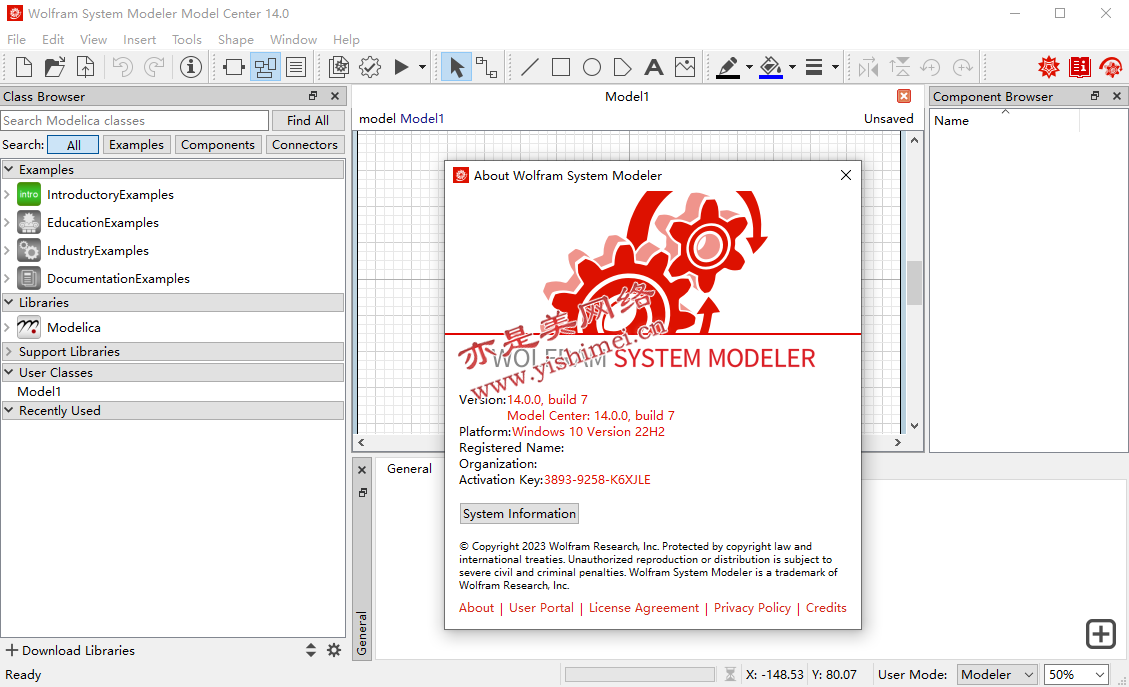
Task: Click the Flip Vertical icon
Action: point(899,67)
